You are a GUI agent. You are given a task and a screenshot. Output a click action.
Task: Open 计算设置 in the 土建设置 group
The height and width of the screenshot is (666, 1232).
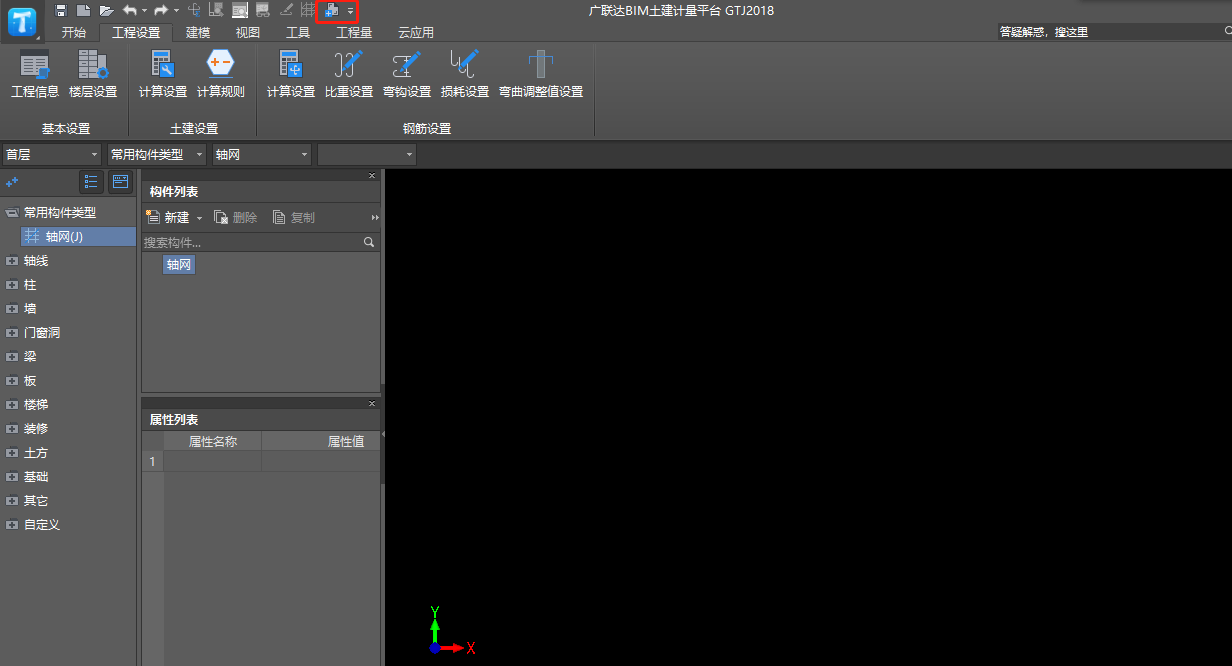(163, 74)
